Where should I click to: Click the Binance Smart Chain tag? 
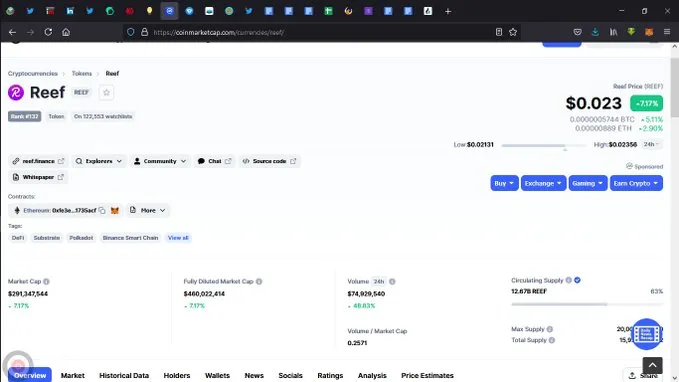coord(130,238)
